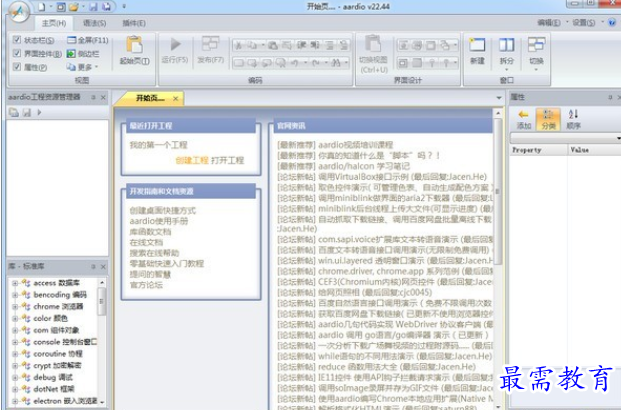Click the cut scissors icon in 编码 group
The image size is (621, 410).
[x=238, y=46]
